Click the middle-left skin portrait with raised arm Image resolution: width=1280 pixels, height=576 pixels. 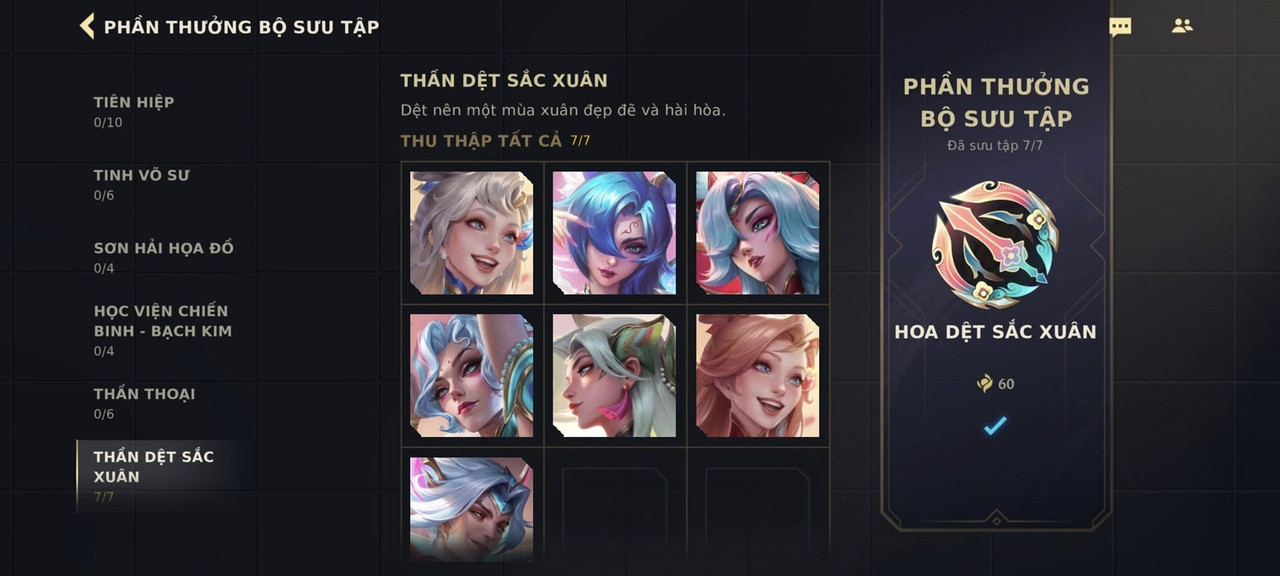pos(472,376)
